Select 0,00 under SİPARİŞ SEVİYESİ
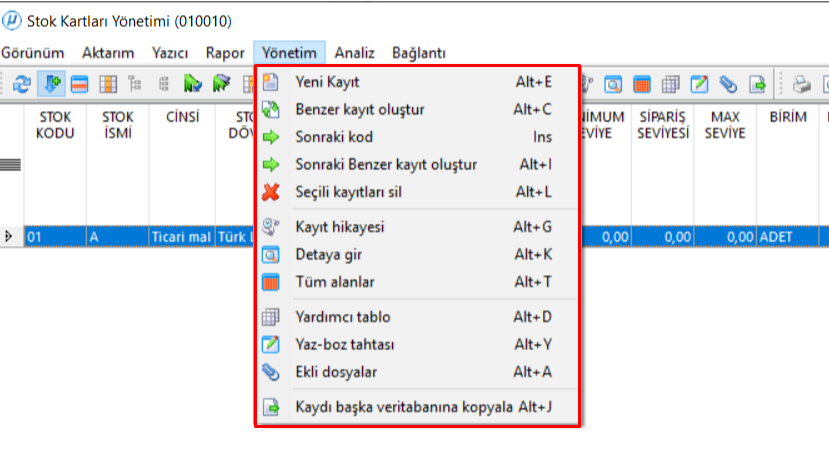Screen dimensions: 829x460 pos(663,236)
